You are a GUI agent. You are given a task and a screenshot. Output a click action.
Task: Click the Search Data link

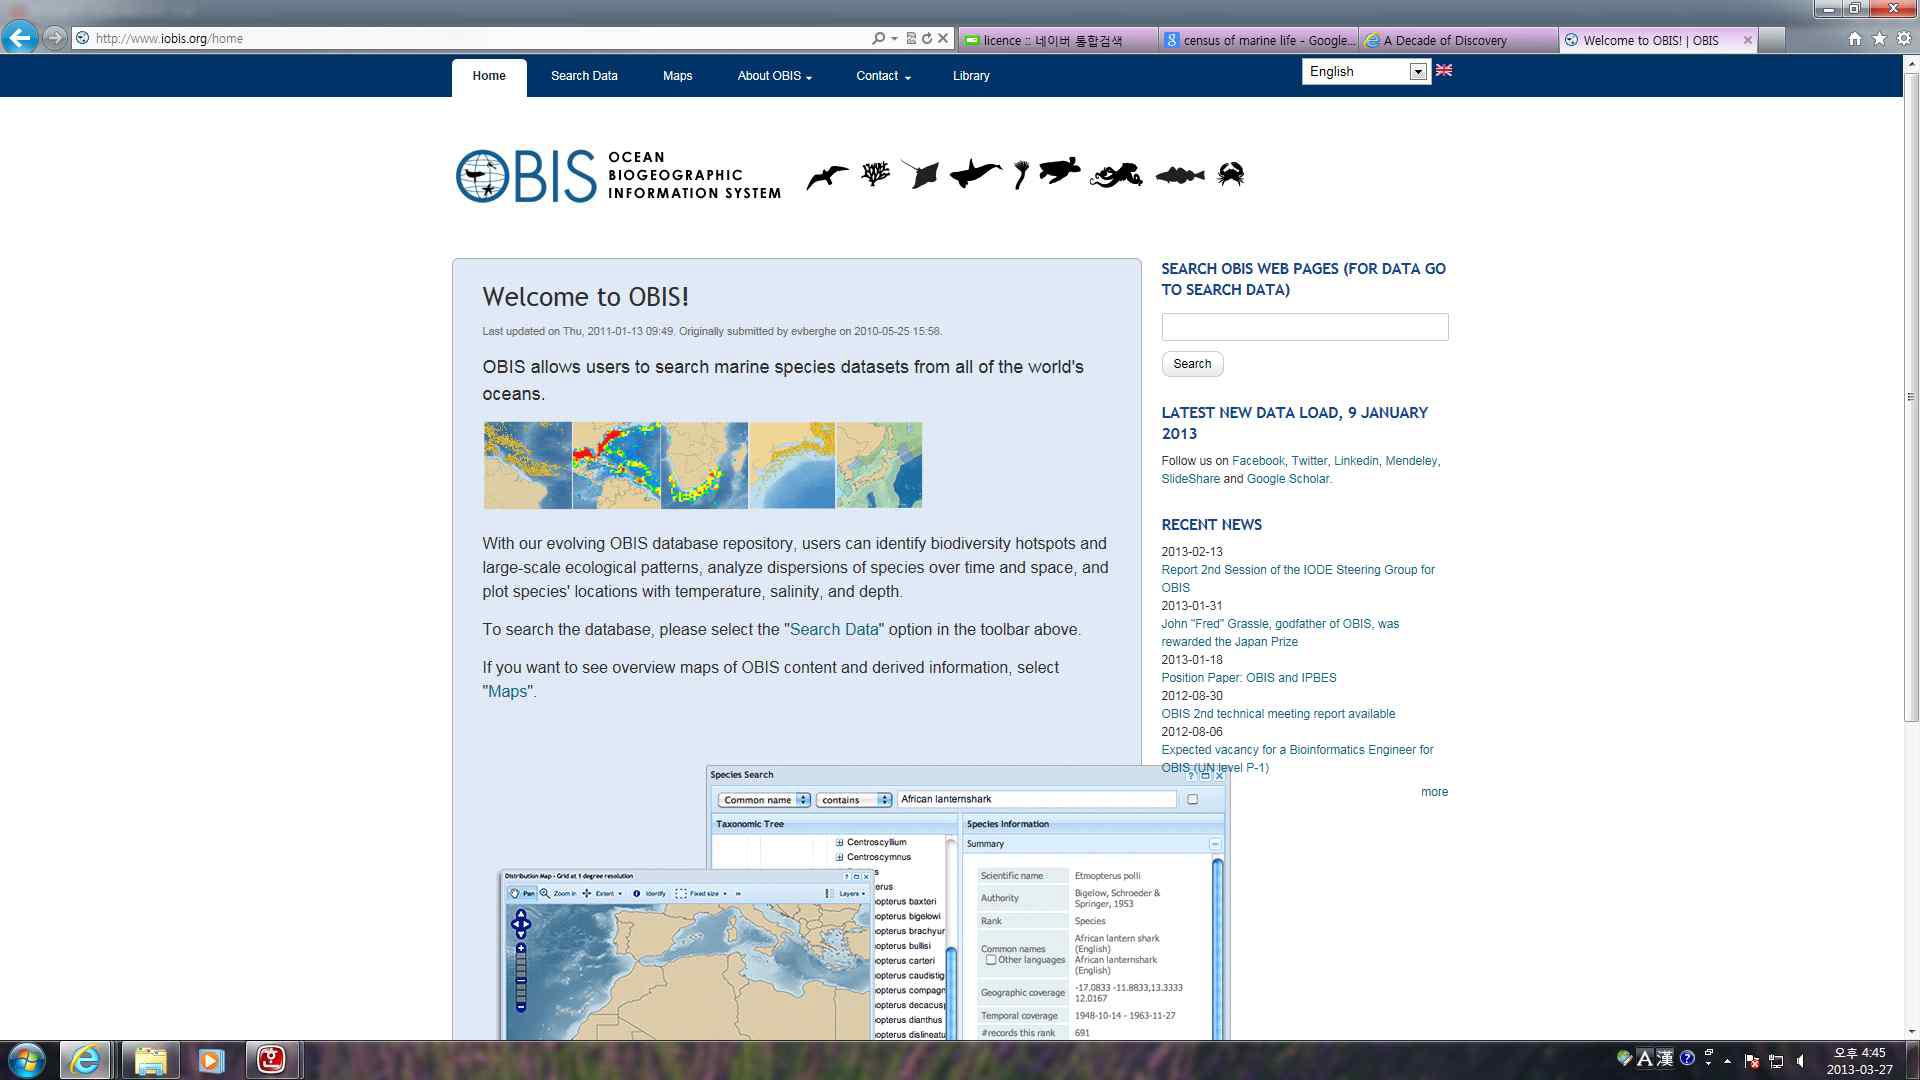[584, 75]
